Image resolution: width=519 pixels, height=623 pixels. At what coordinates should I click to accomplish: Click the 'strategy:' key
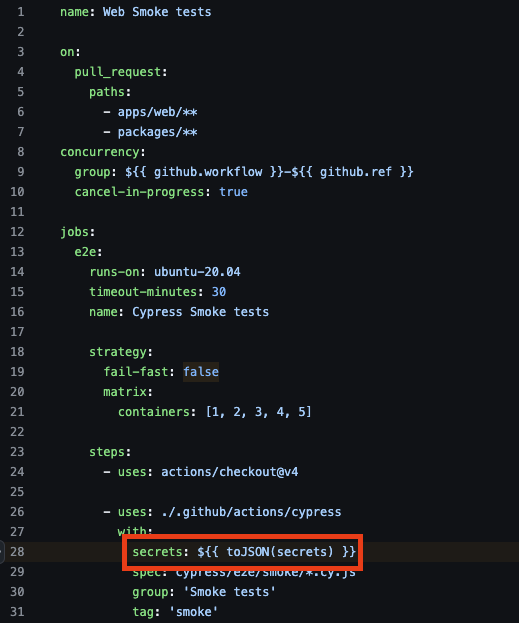121,352
